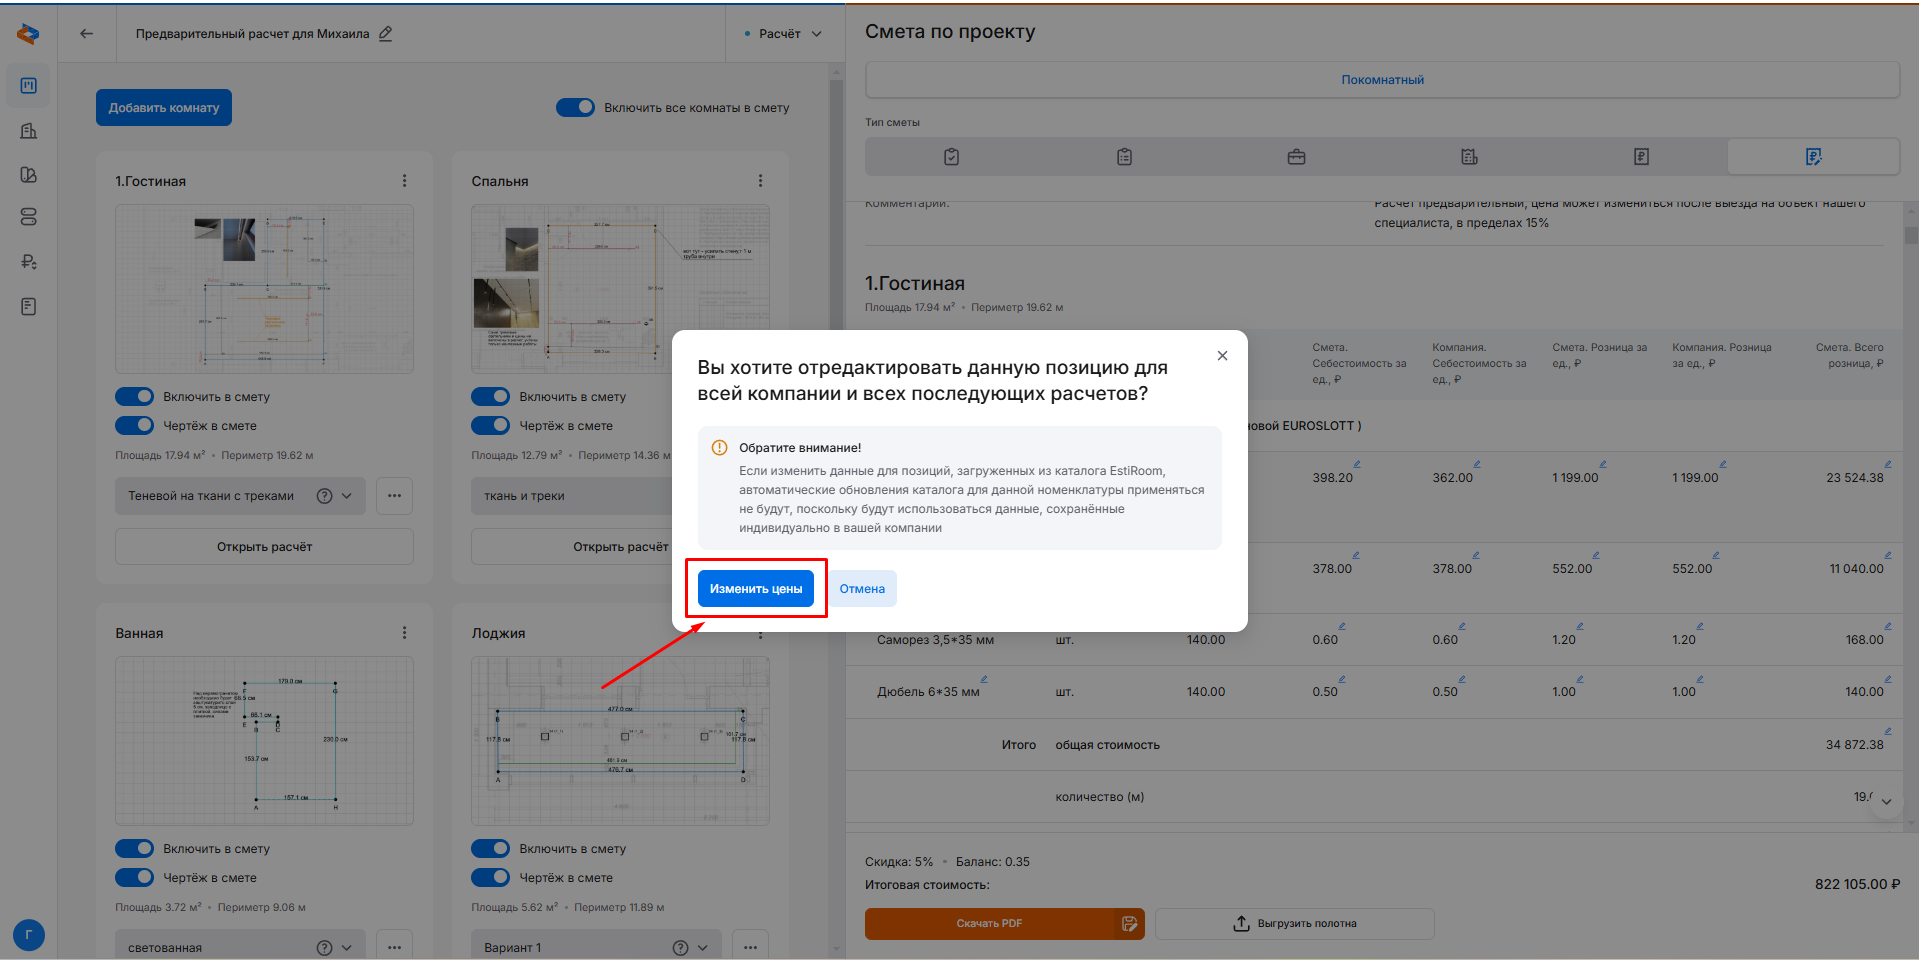Switch to the Покомнатный tab
Image resolution: width=1919 pixels, height=960 pixels.
(x=1381, y=80)
